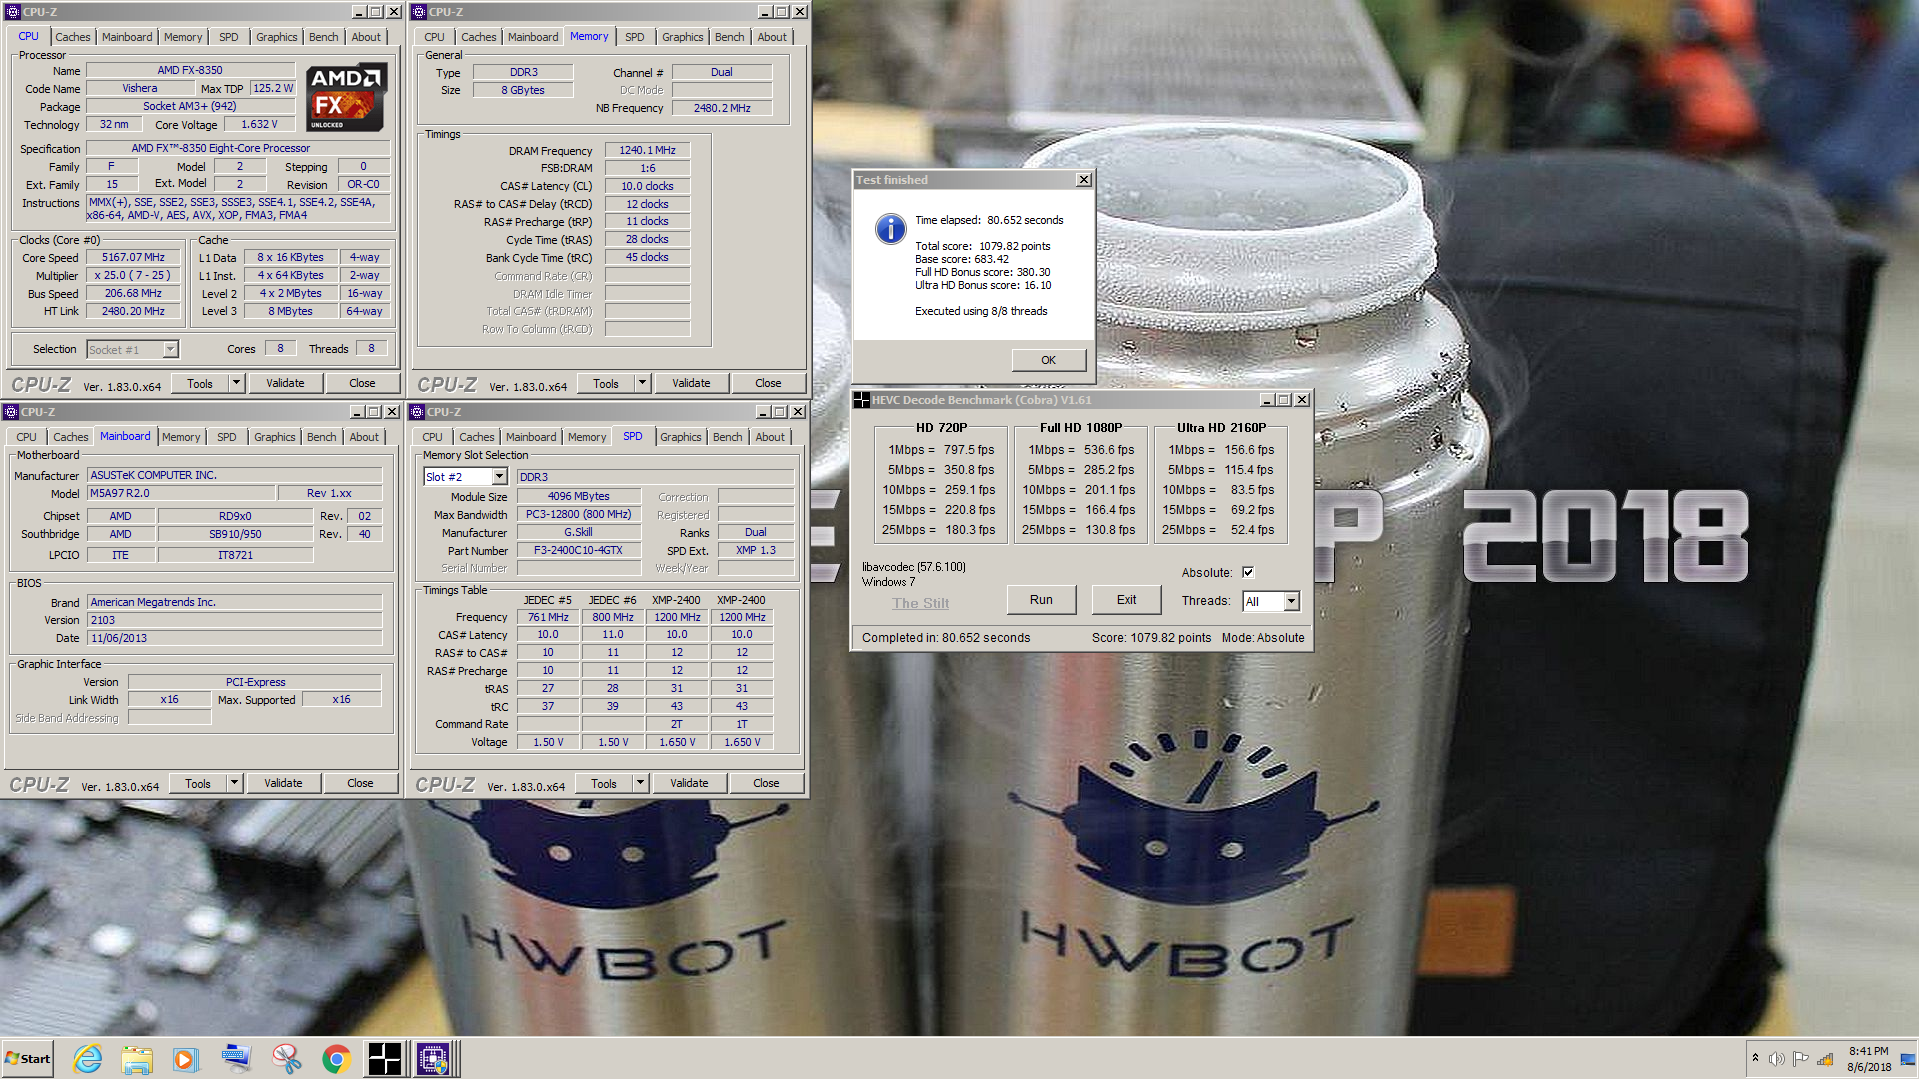Viewport: 1919px width, 1079px height.
Task: Expand Tools arrow in Motherboard CPU-Z window
Action: (x=234, y=783)
